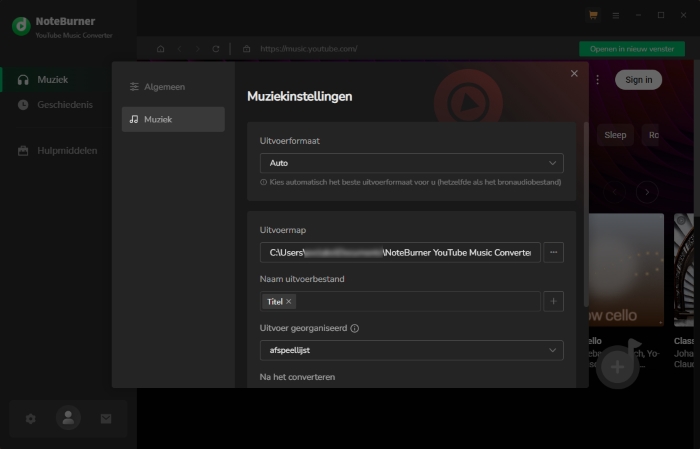Viewport: 700px width, 449px height.
Task: Open the cello playlist thumbnail
Action: 626,270
